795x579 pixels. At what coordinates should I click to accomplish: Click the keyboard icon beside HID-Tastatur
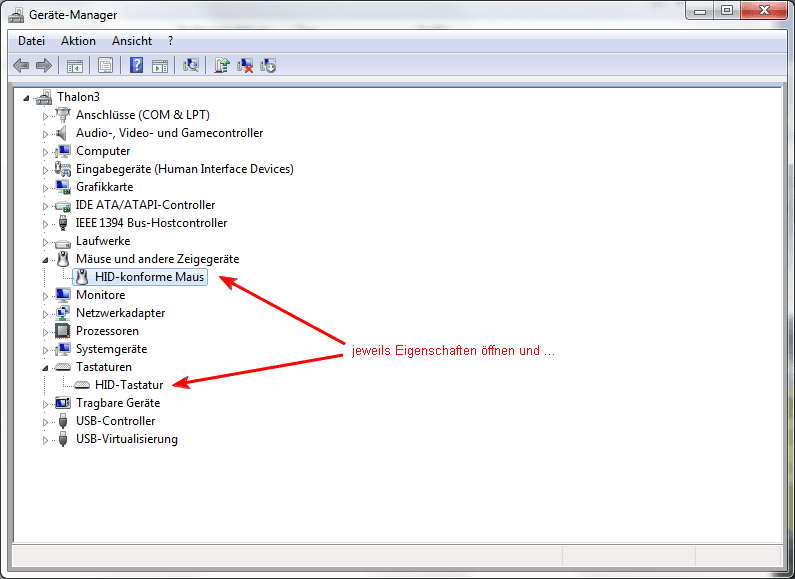click(82, 385)
